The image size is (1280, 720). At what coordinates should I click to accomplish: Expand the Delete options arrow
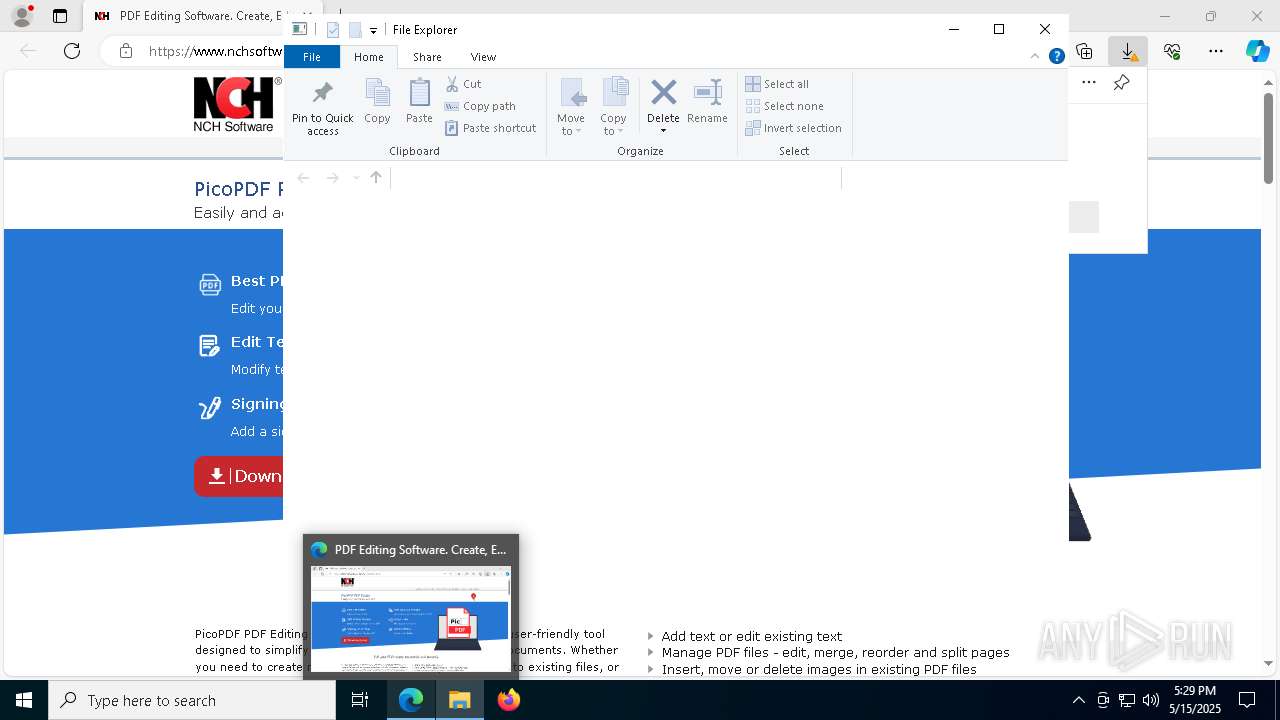(663, 130)
